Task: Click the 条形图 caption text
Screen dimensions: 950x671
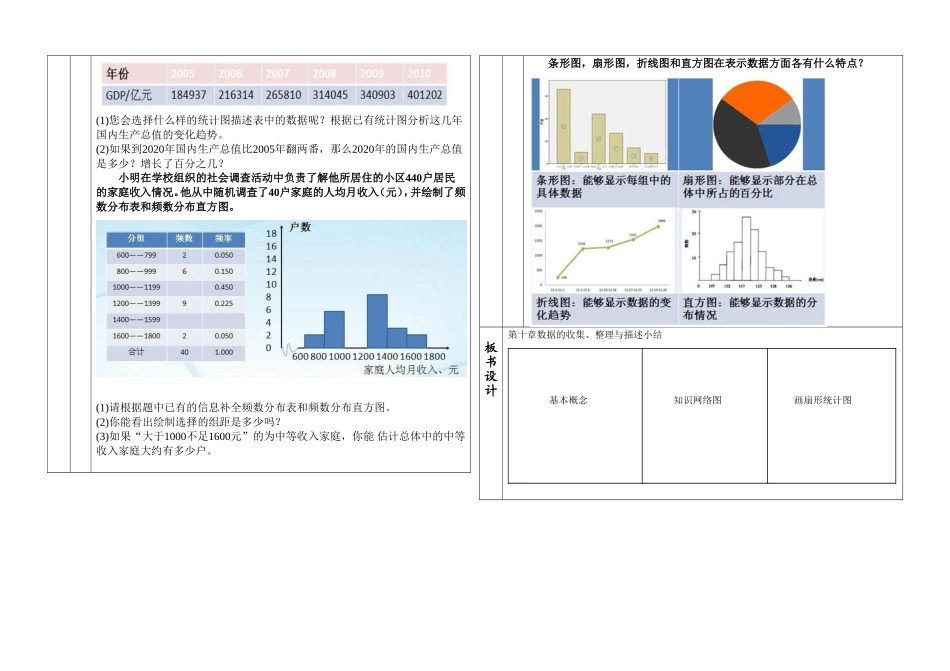Action: pyautogui.click(x=603, y=187)
